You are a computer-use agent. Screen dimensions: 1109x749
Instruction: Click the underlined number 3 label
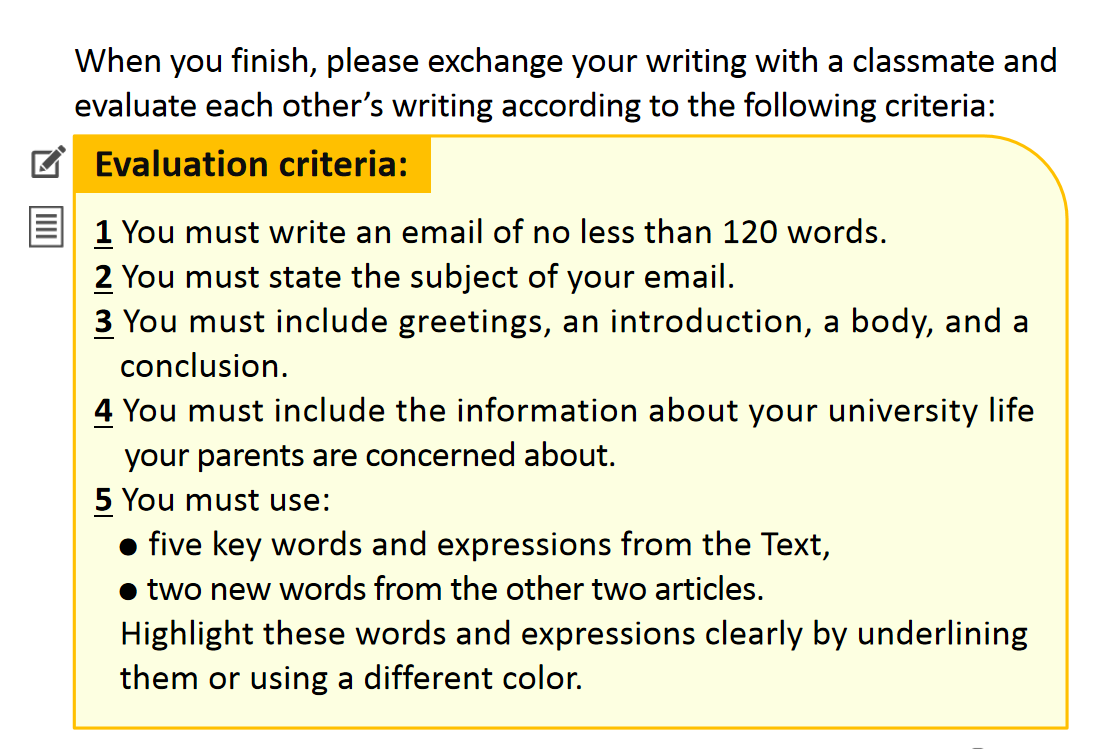click(103, 322)
